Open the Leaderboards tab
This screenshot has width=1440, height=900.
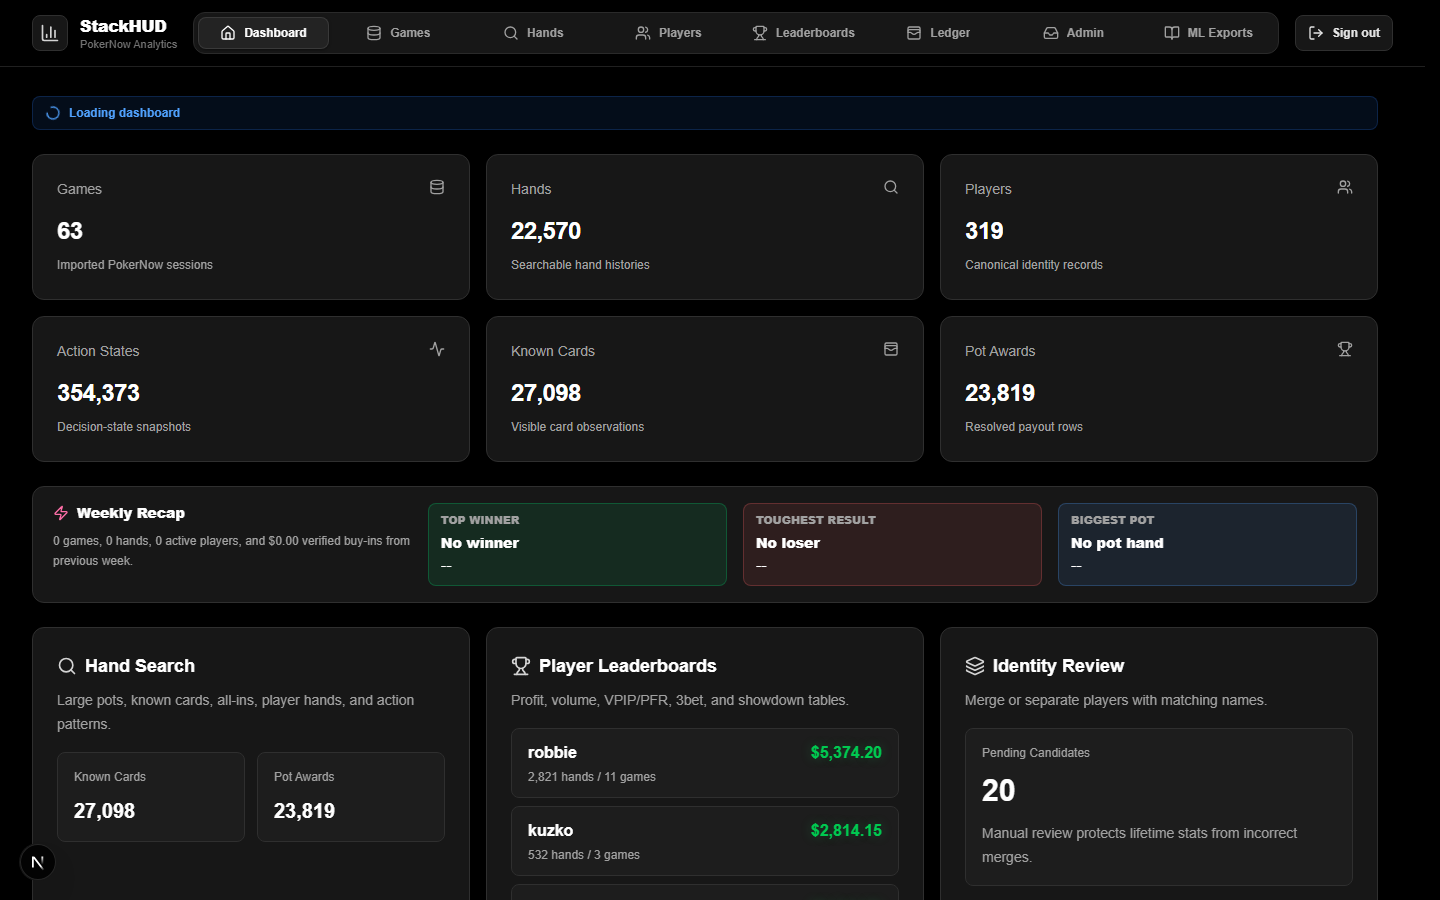803,33
